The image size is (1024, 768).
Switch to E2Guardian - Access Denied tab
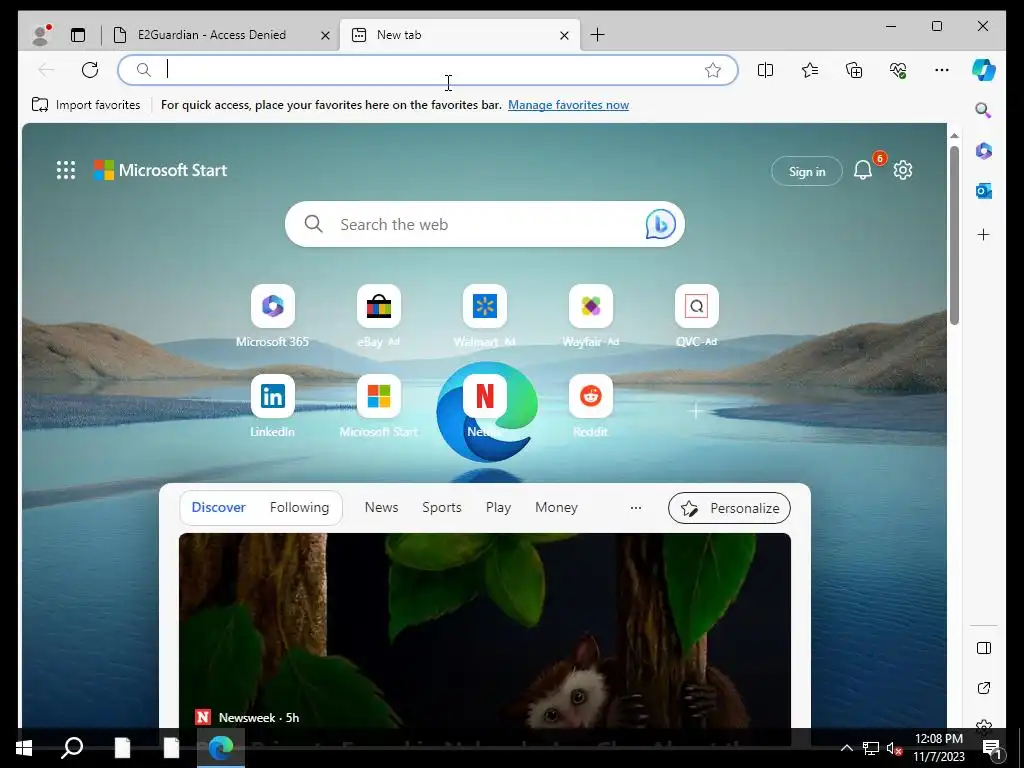tap(211, 35)
